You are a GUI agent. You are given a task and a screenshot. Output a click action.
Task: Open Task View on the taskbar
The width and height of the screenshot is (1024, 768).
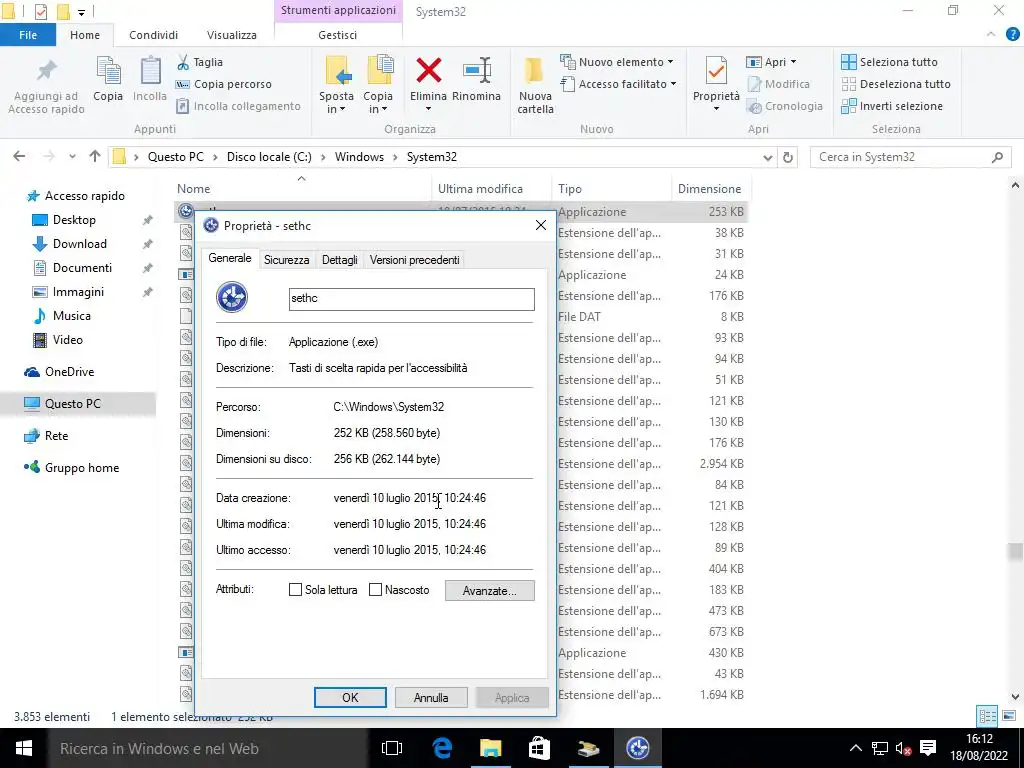392,748
